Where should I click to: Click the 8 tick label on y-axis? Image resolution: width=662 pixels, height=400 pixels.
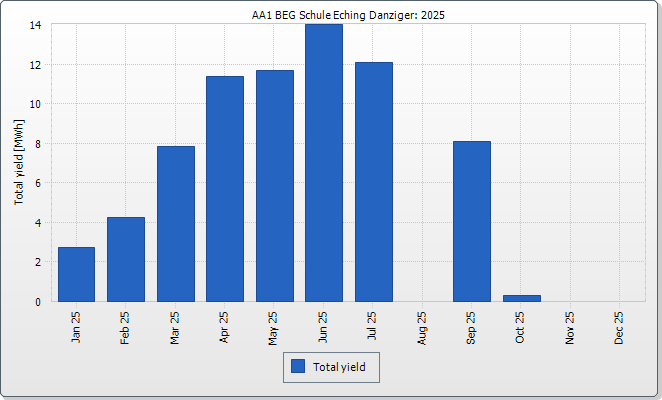(38, 143)
